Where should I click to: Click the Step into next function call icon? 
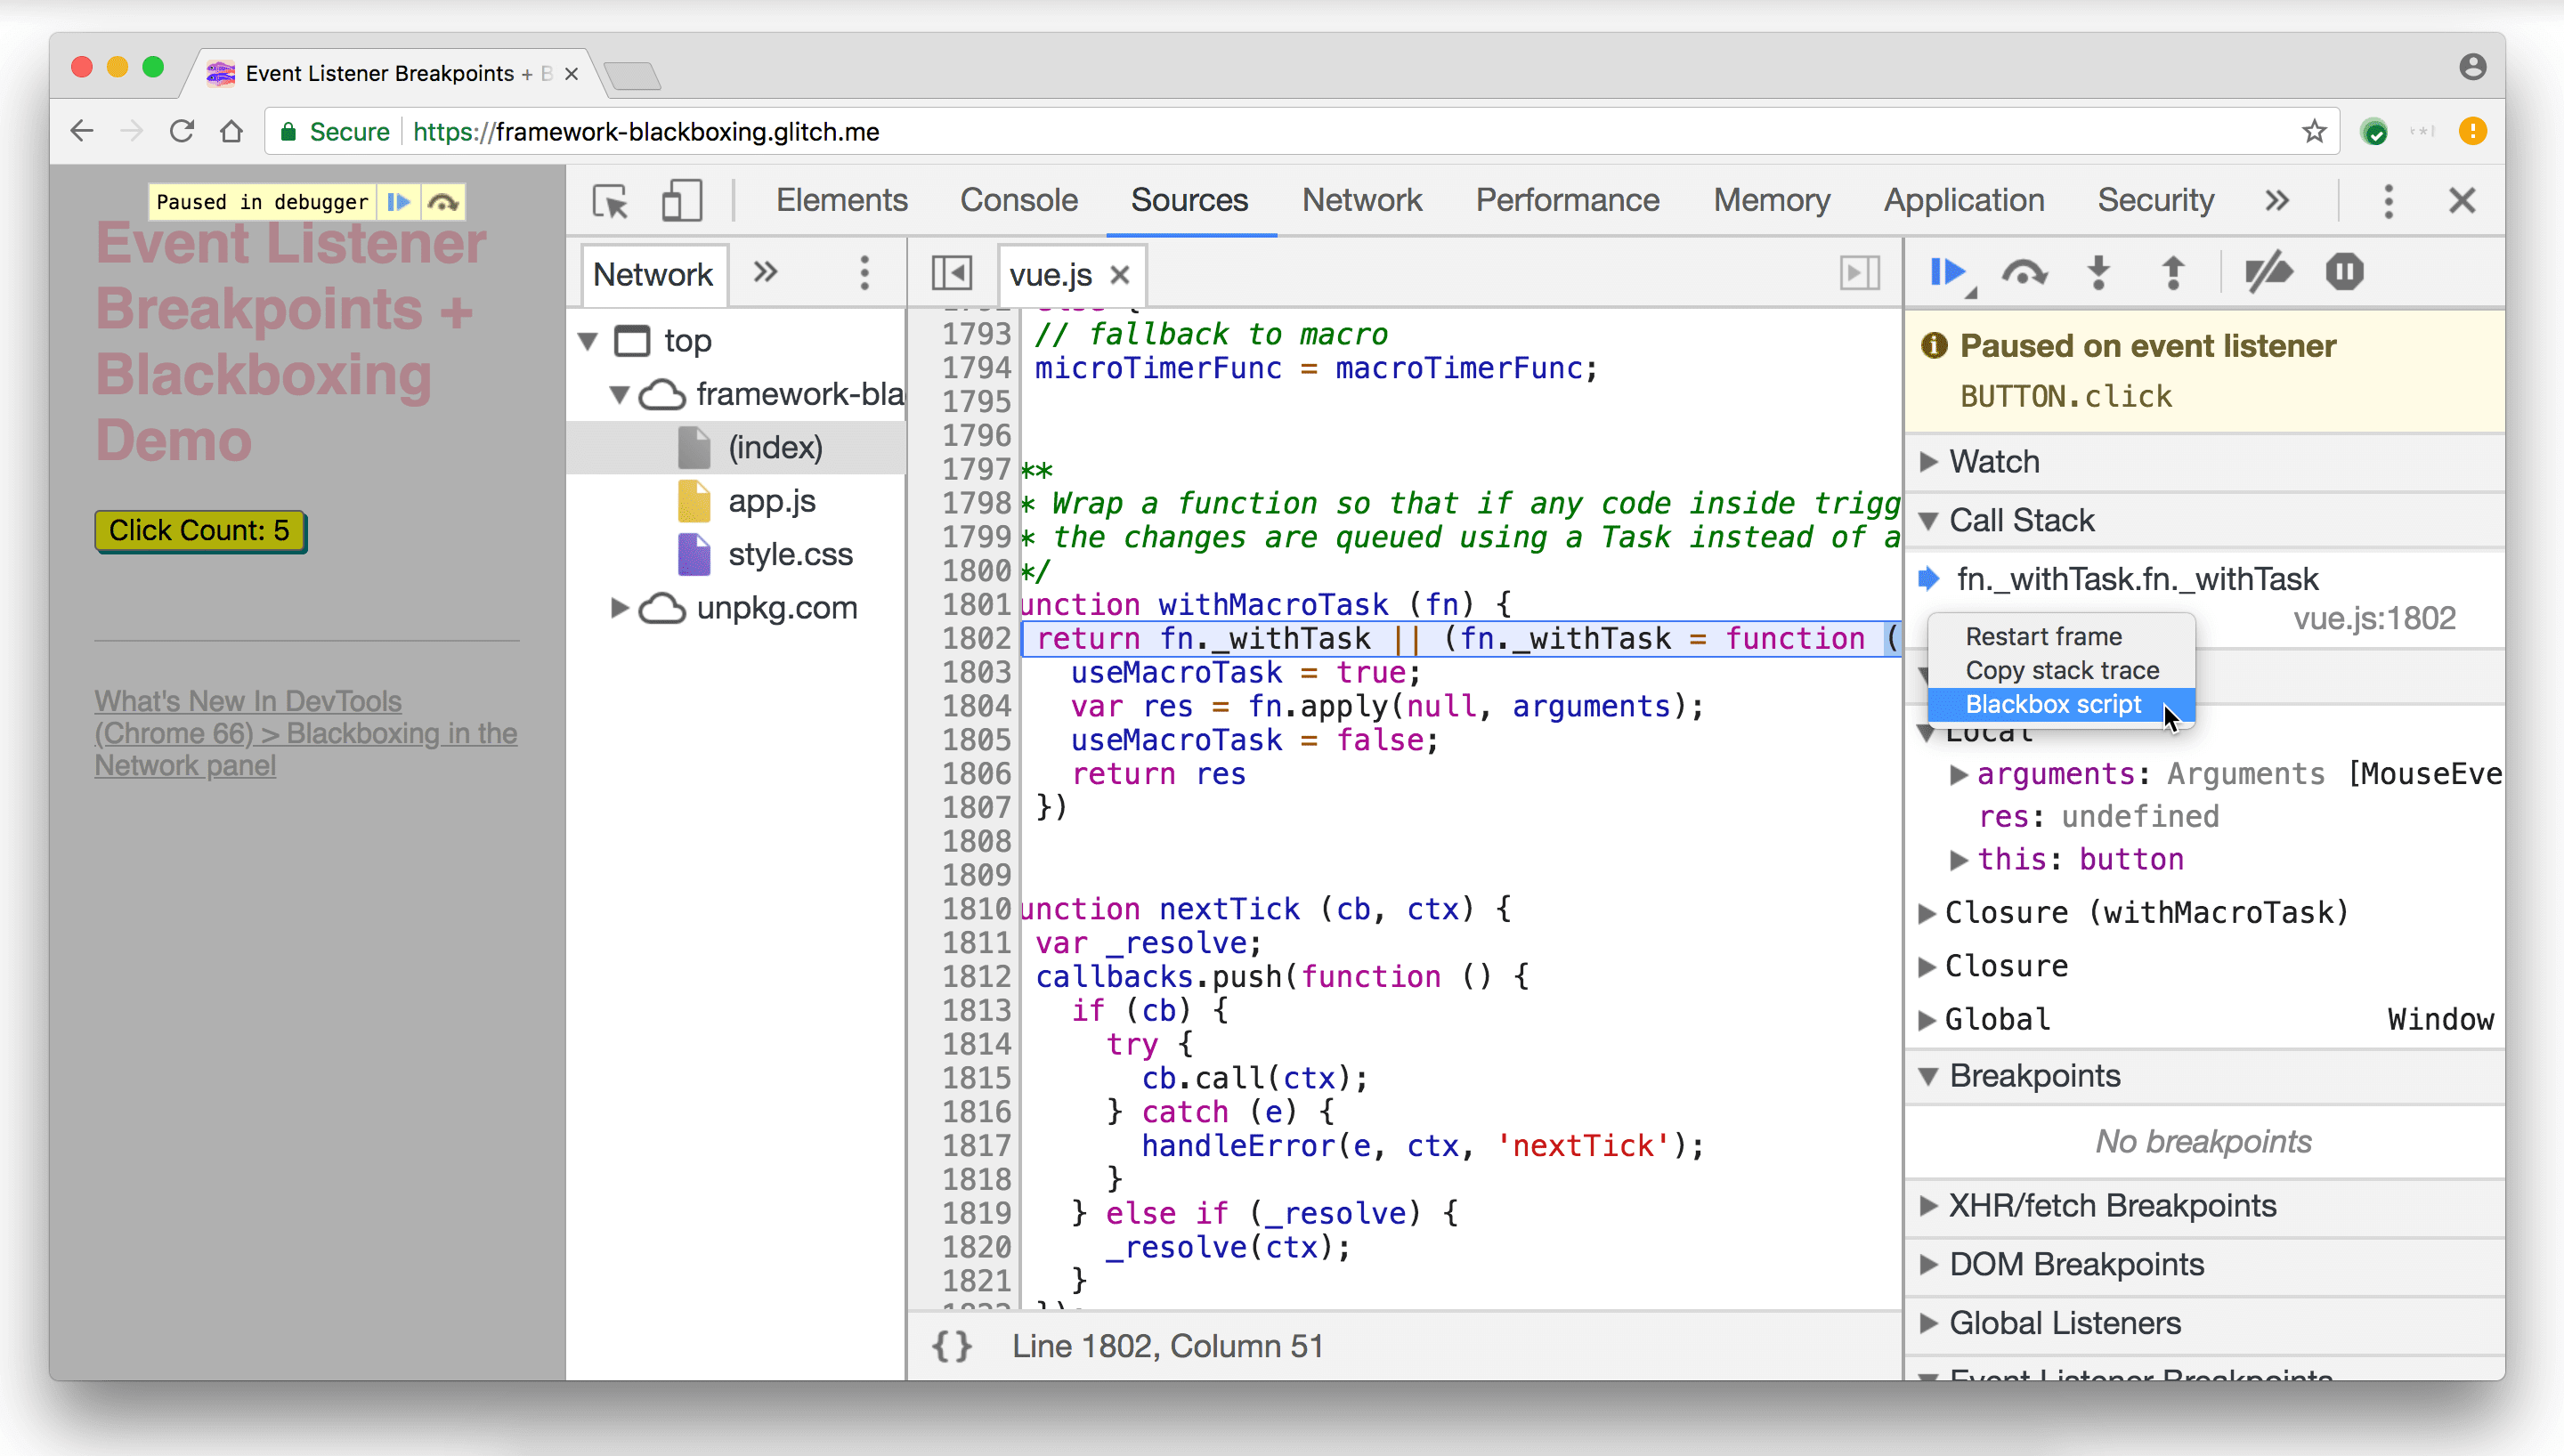(x=2097, y=273)
